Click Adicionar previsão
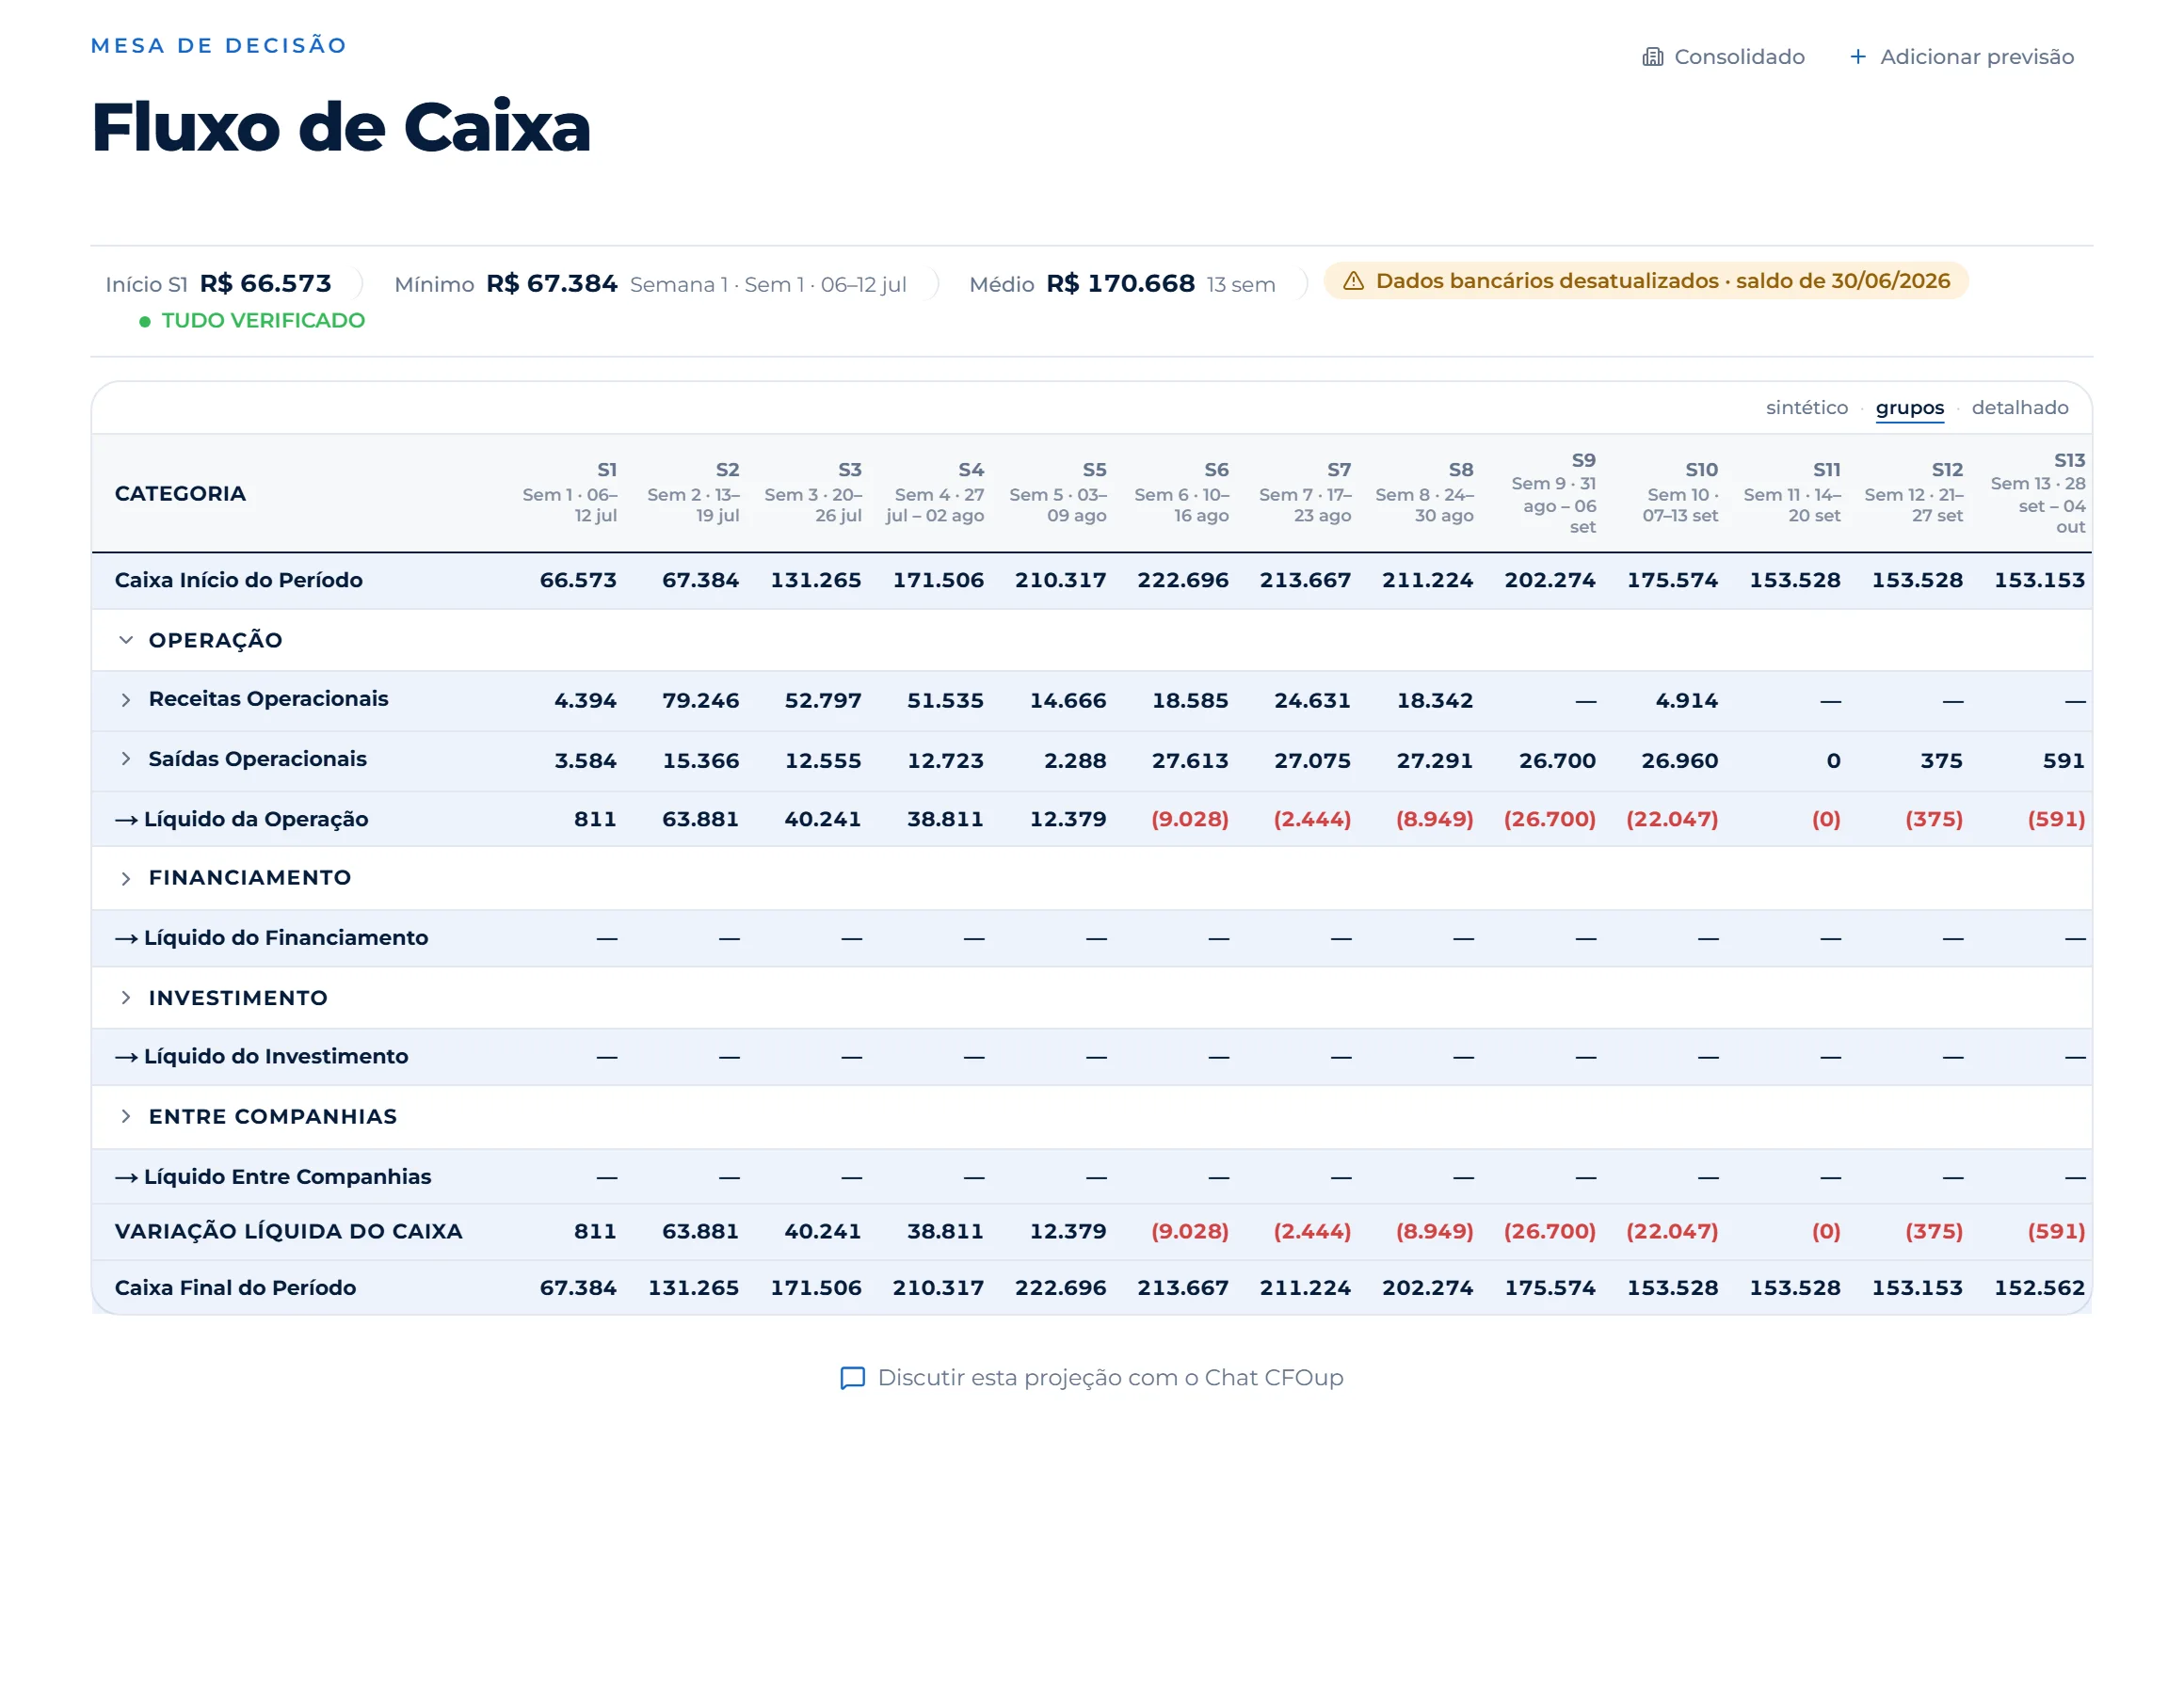 1961,57
